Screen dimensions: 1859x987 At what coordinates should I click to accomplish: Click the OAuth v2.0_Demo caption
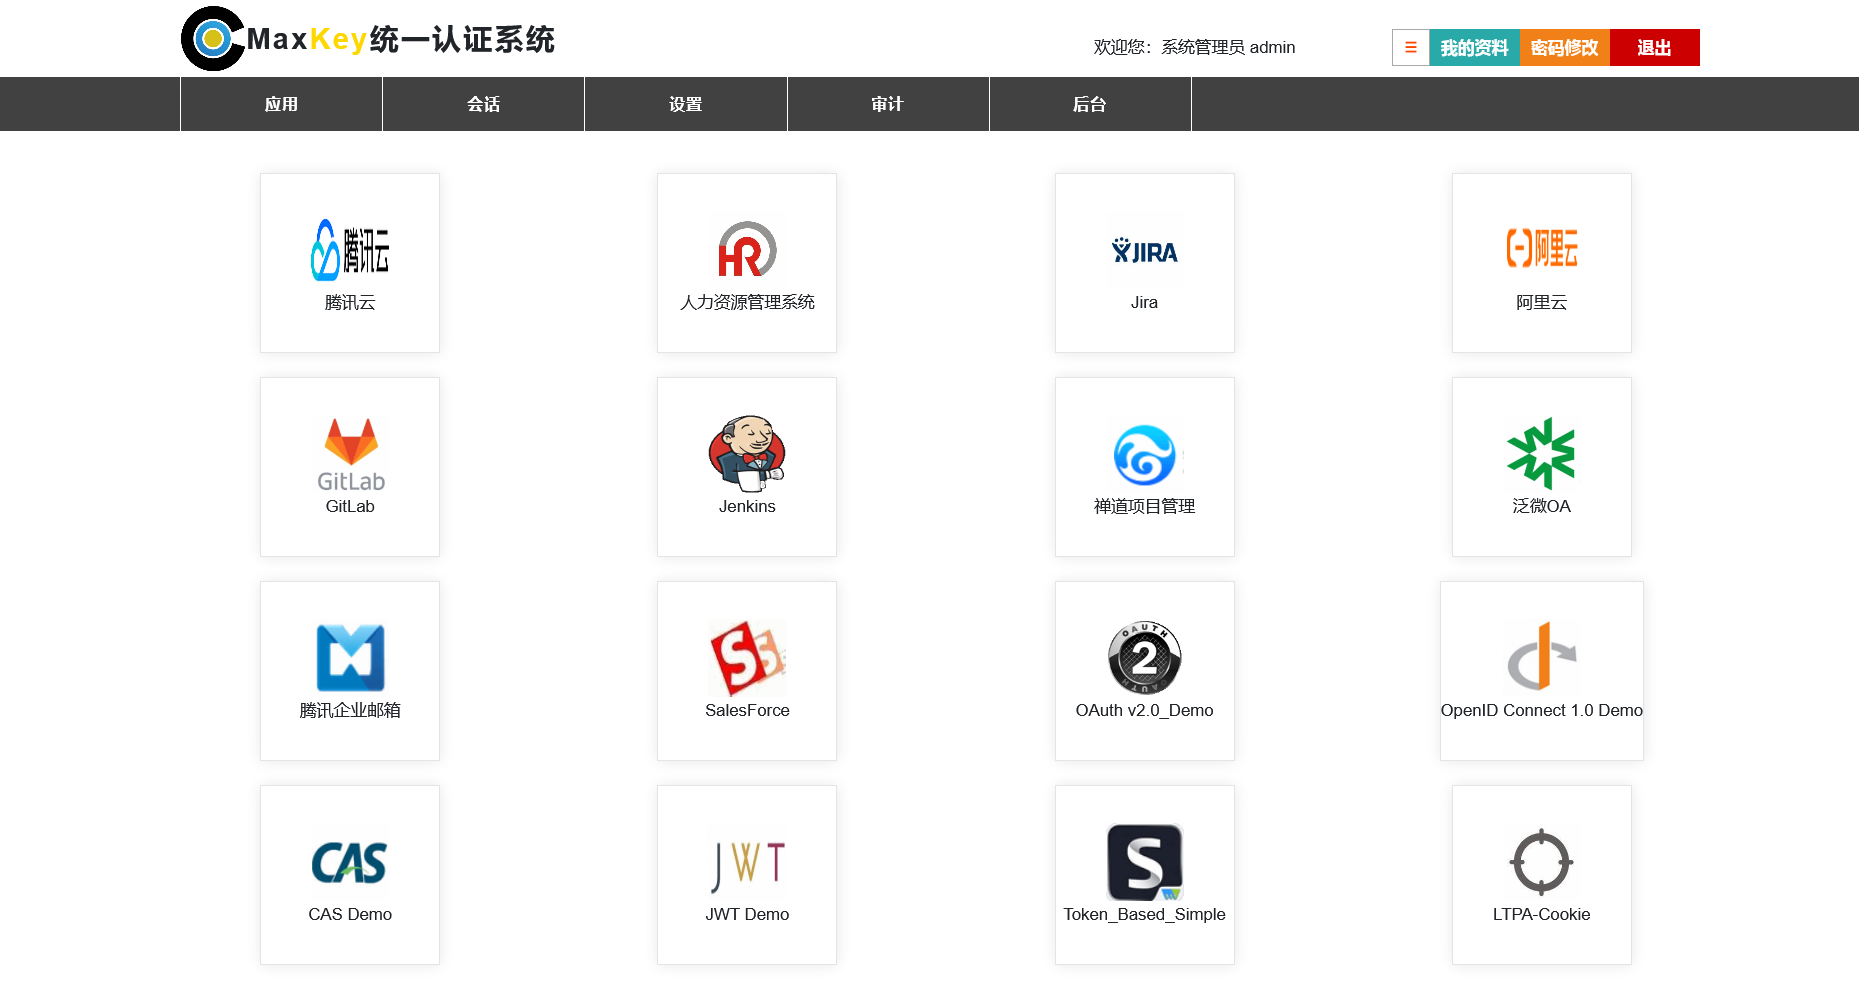click(x=1144, y=710)
